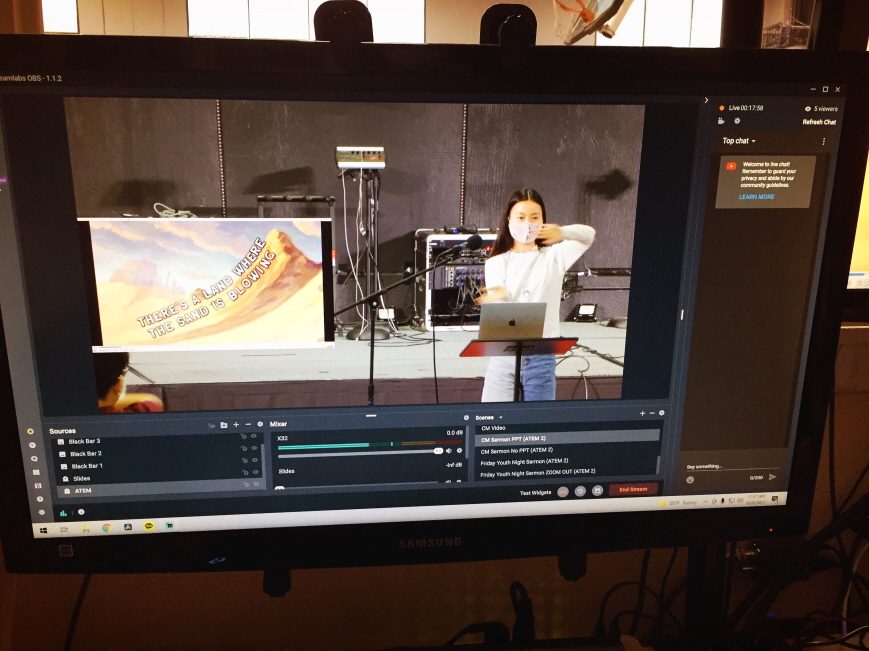Add a new scene with the plus icon

click(642, 413)
